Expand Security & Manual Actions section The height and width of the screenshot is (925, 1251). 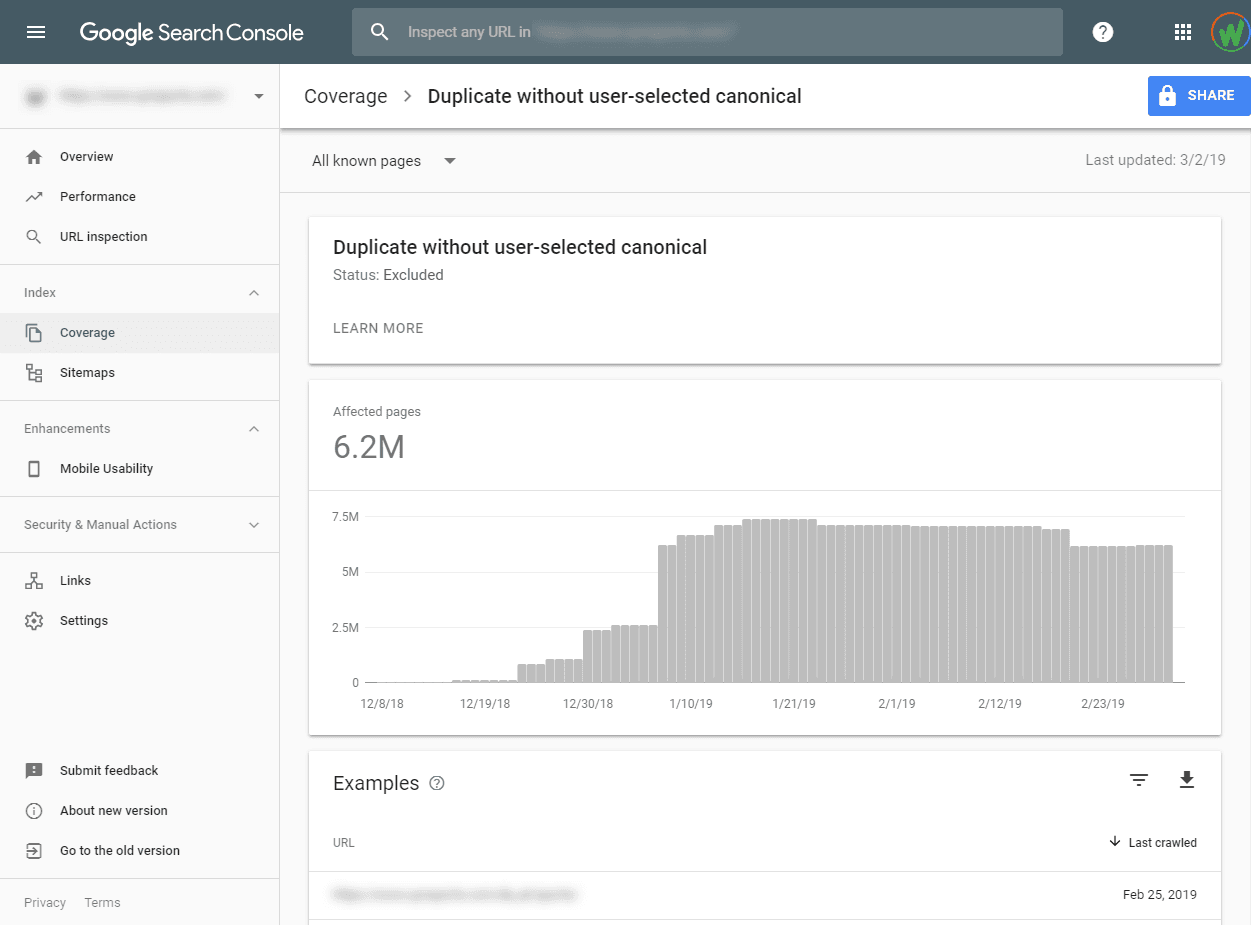pos(254,525)
